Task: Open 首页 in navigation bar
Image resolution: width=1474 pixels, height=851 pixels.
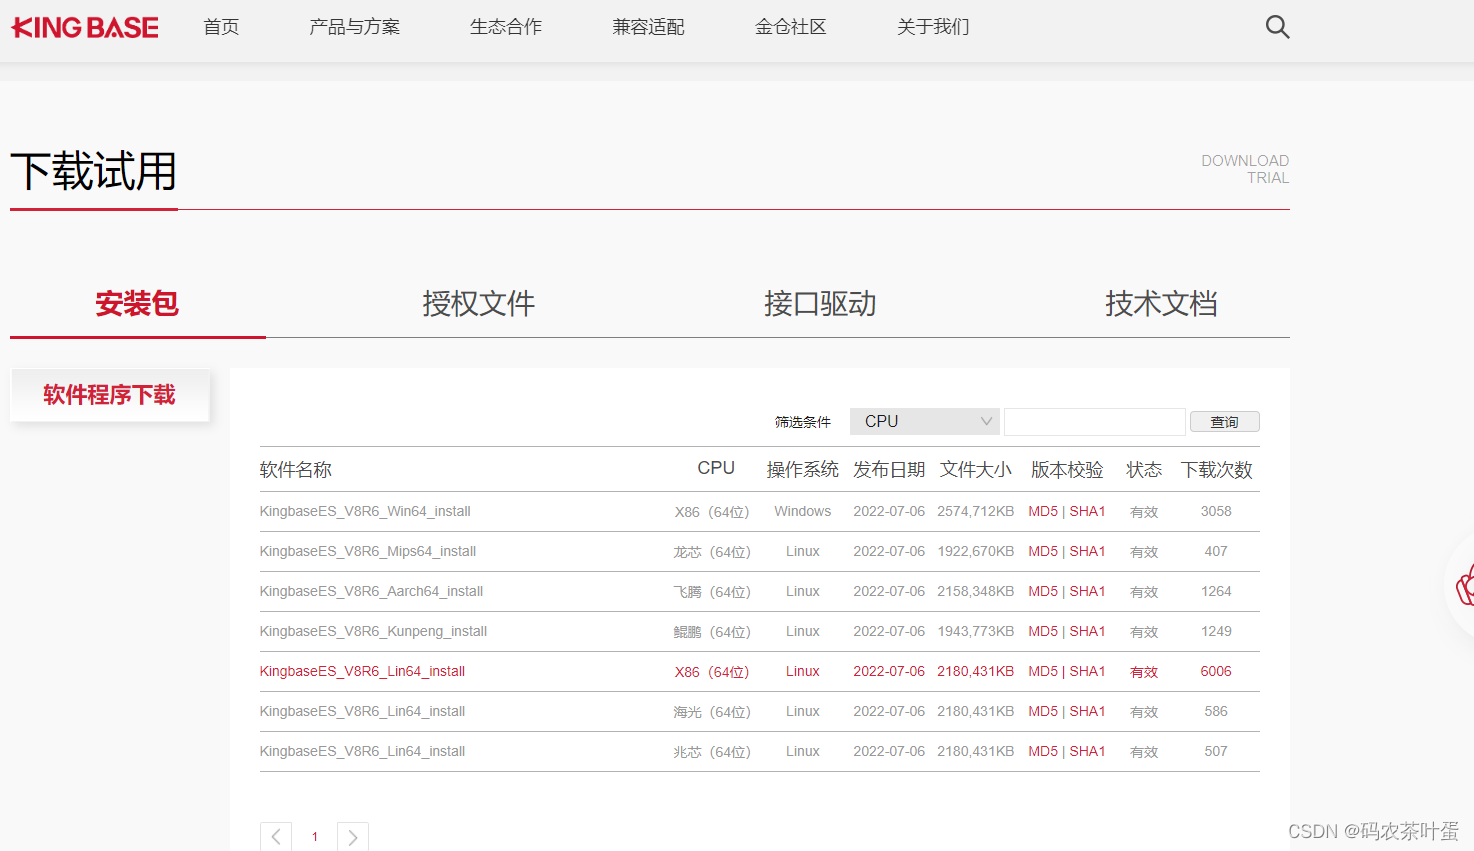Action: coord(221,27)
